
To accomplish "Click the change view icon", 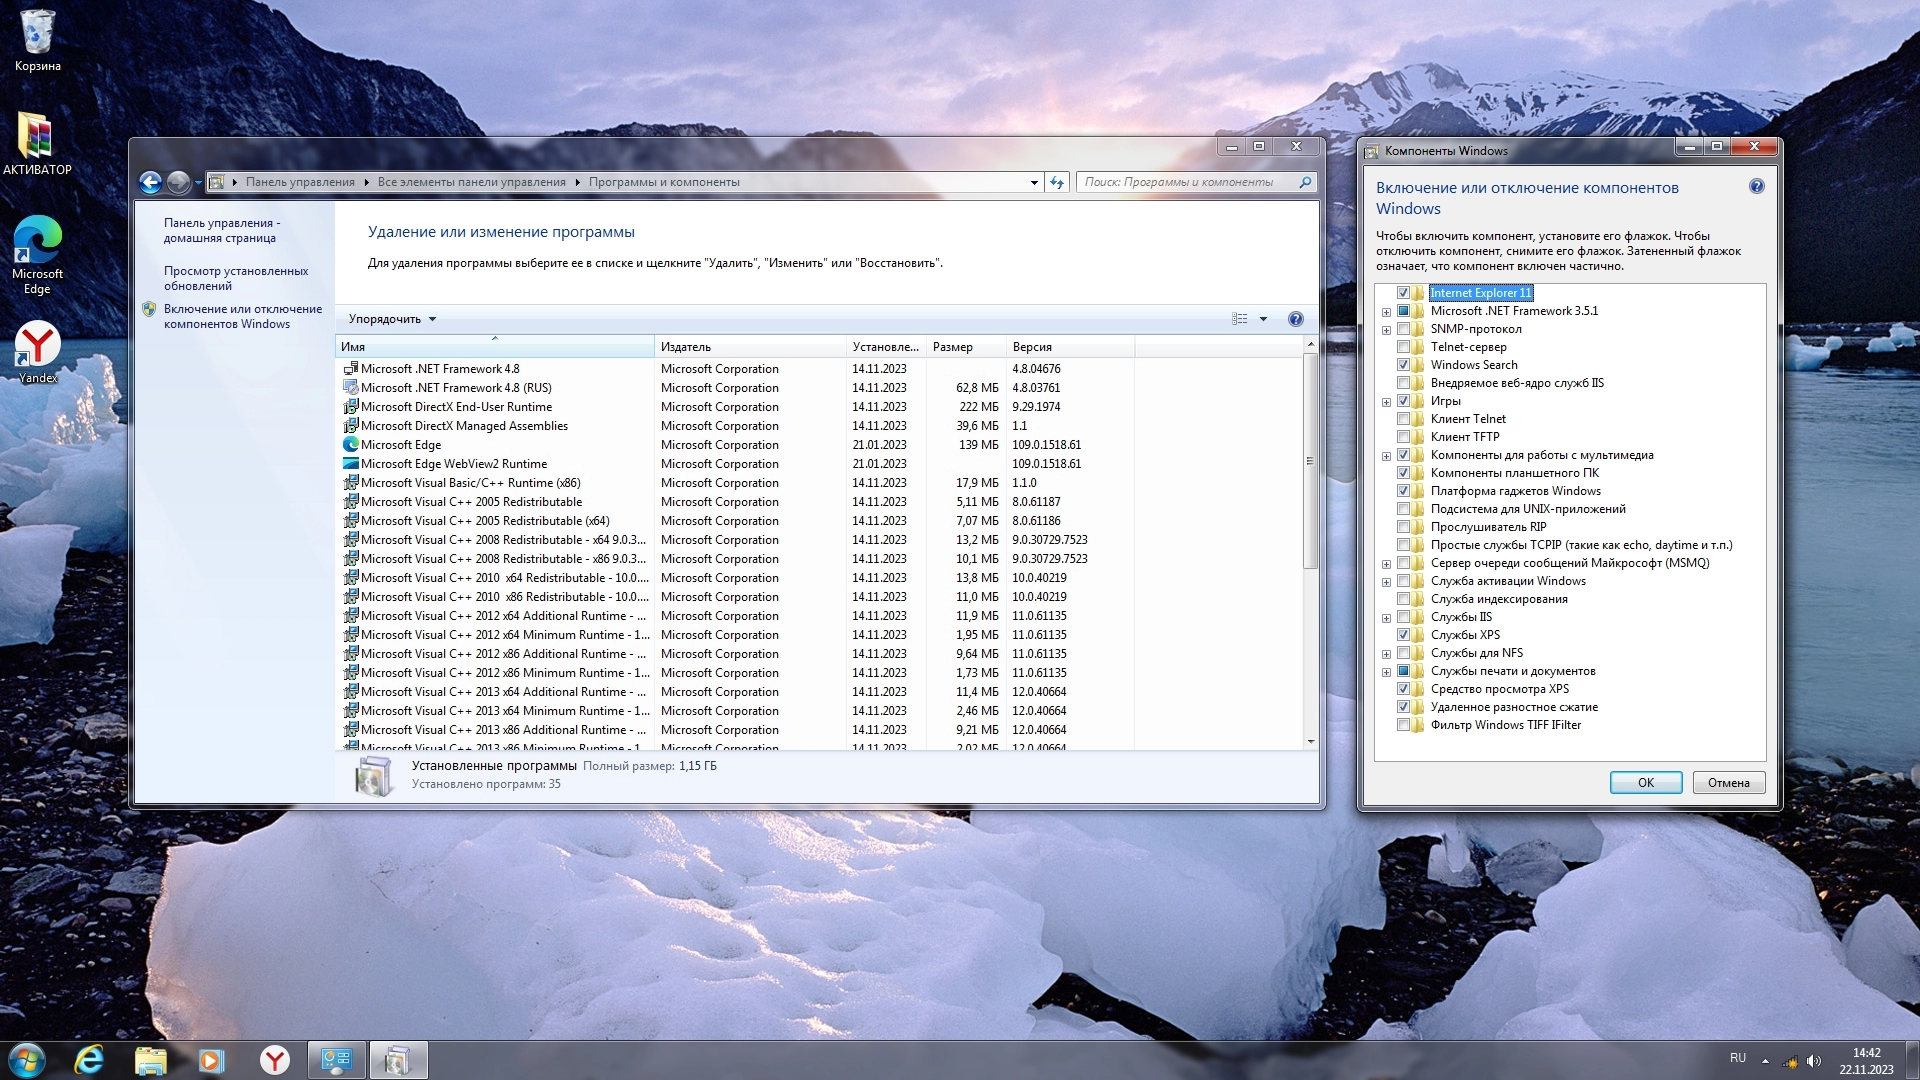I will [x=1240, y=319].
